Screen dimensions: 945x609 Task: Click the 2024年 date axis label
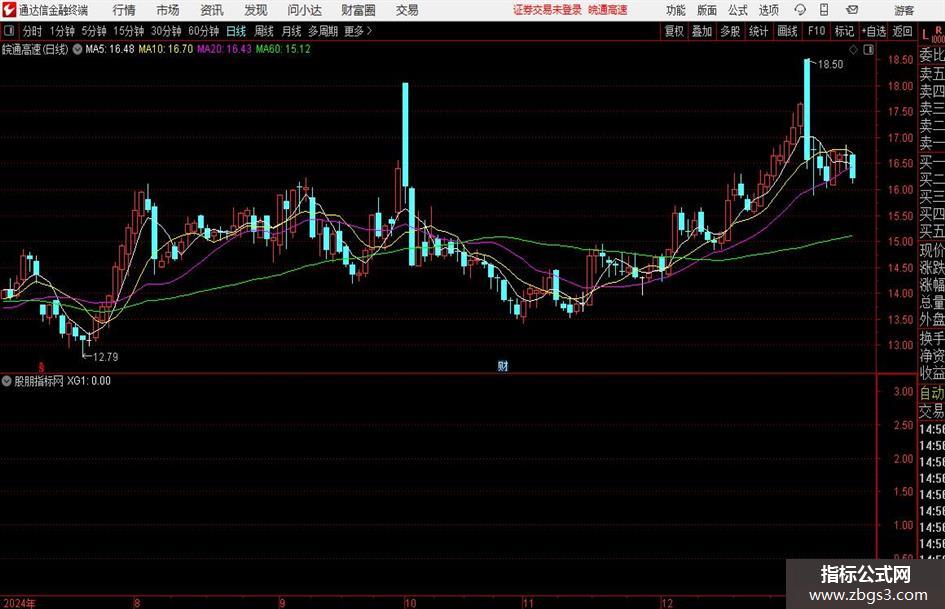point(19,603)
